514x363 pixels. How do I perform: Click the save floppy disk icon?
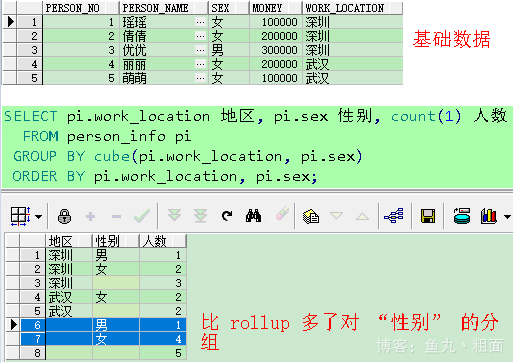click(x=428, y=216)
